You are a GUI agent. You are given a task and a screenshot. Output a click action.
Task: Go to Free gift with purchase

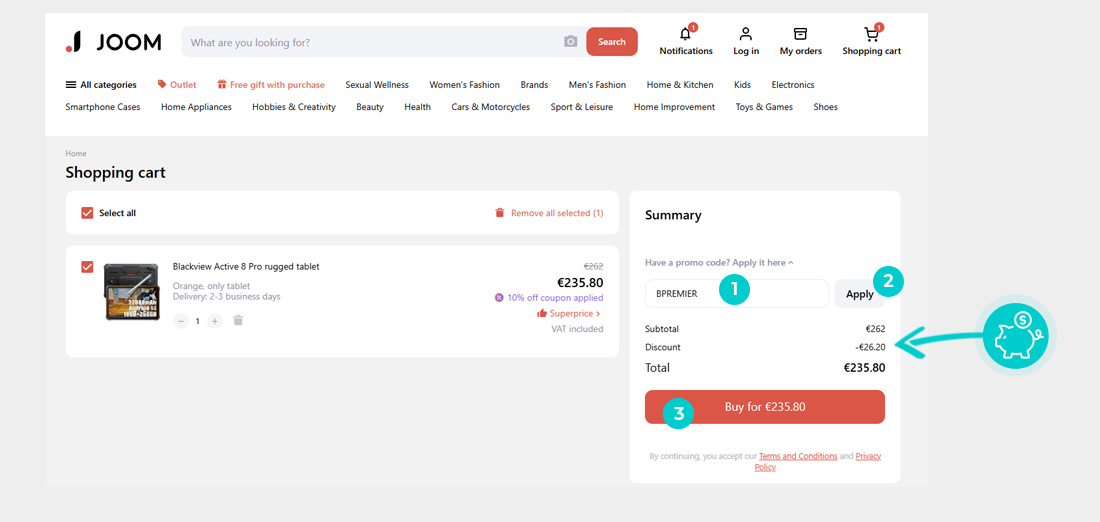point(271,85)
